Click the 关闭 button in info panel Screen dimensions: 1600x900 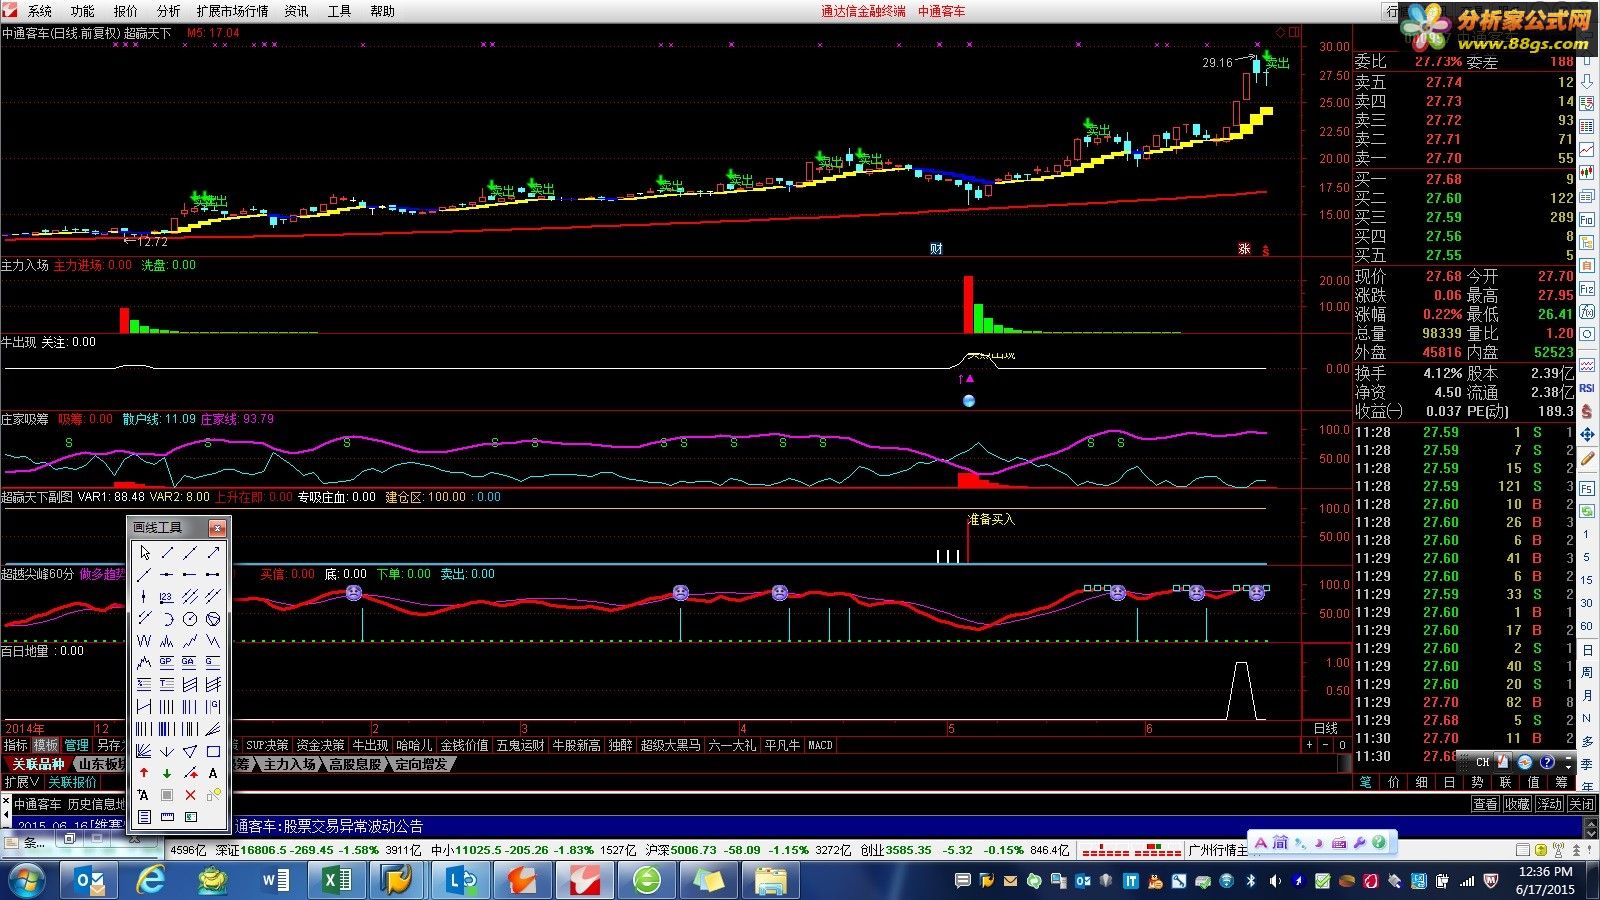[1581, 804]
